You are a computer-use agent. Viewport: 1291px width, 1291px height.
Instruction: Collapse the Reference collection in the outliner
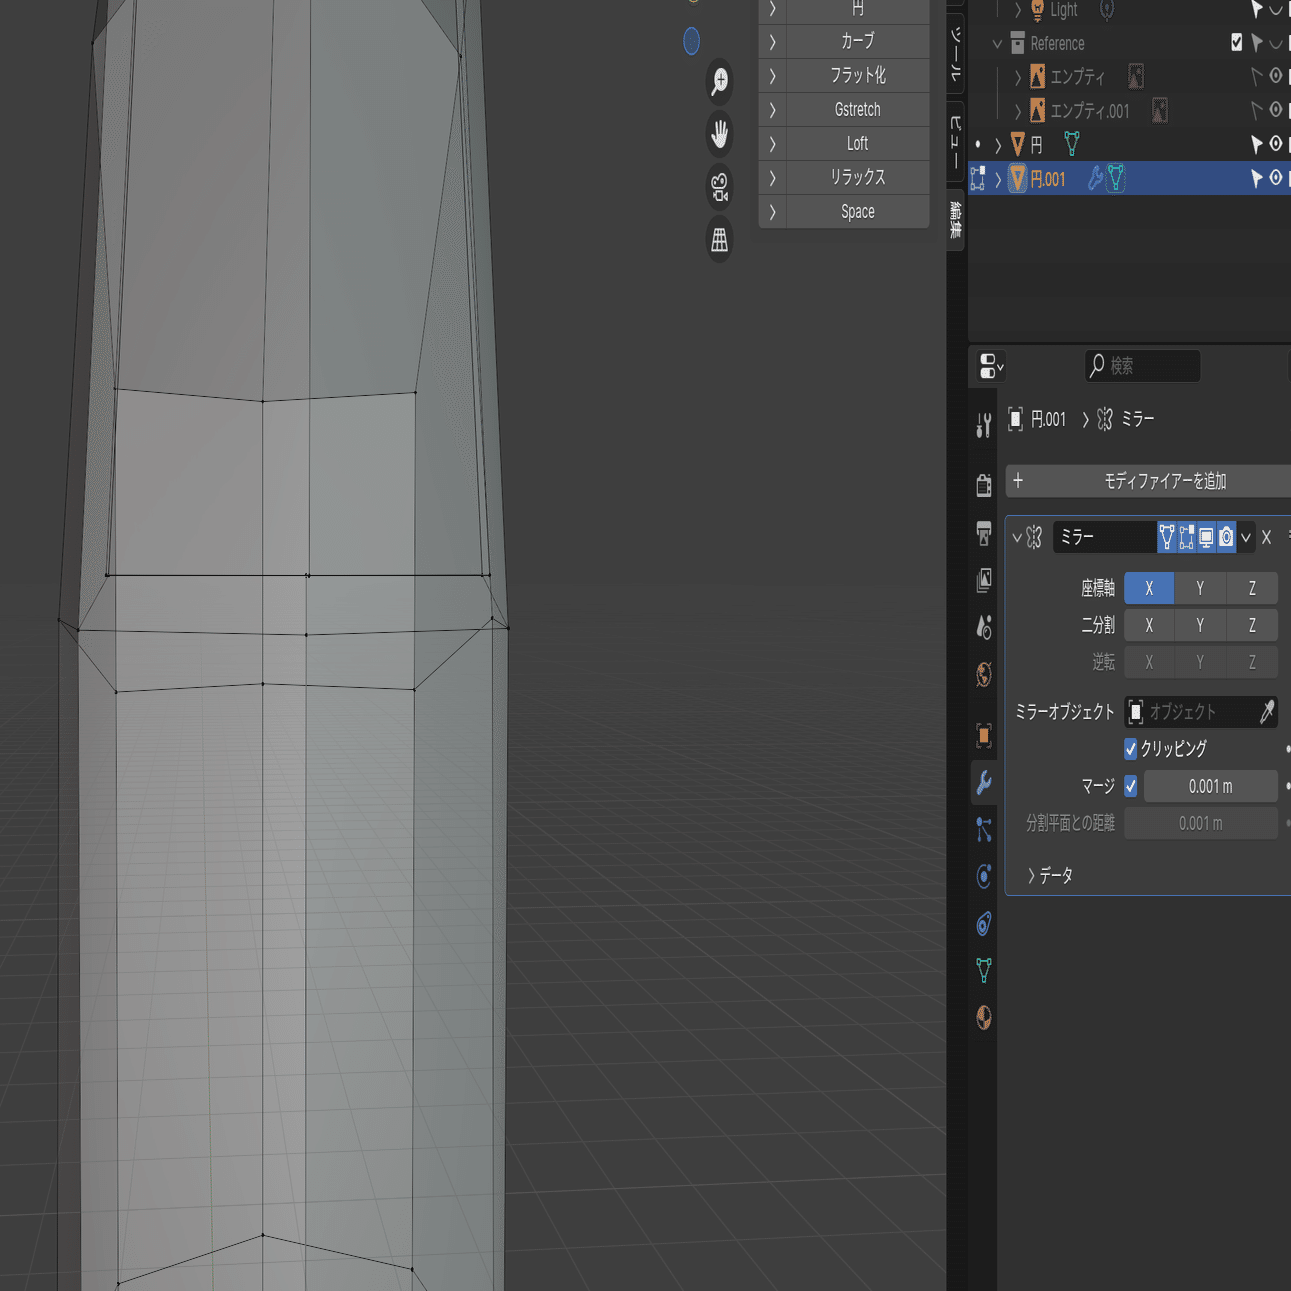[x=997, y=44]
